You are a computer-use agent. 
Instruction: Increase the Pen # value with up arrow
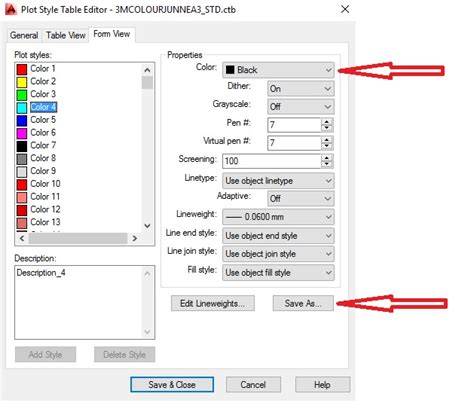click(x=327, y=122)
